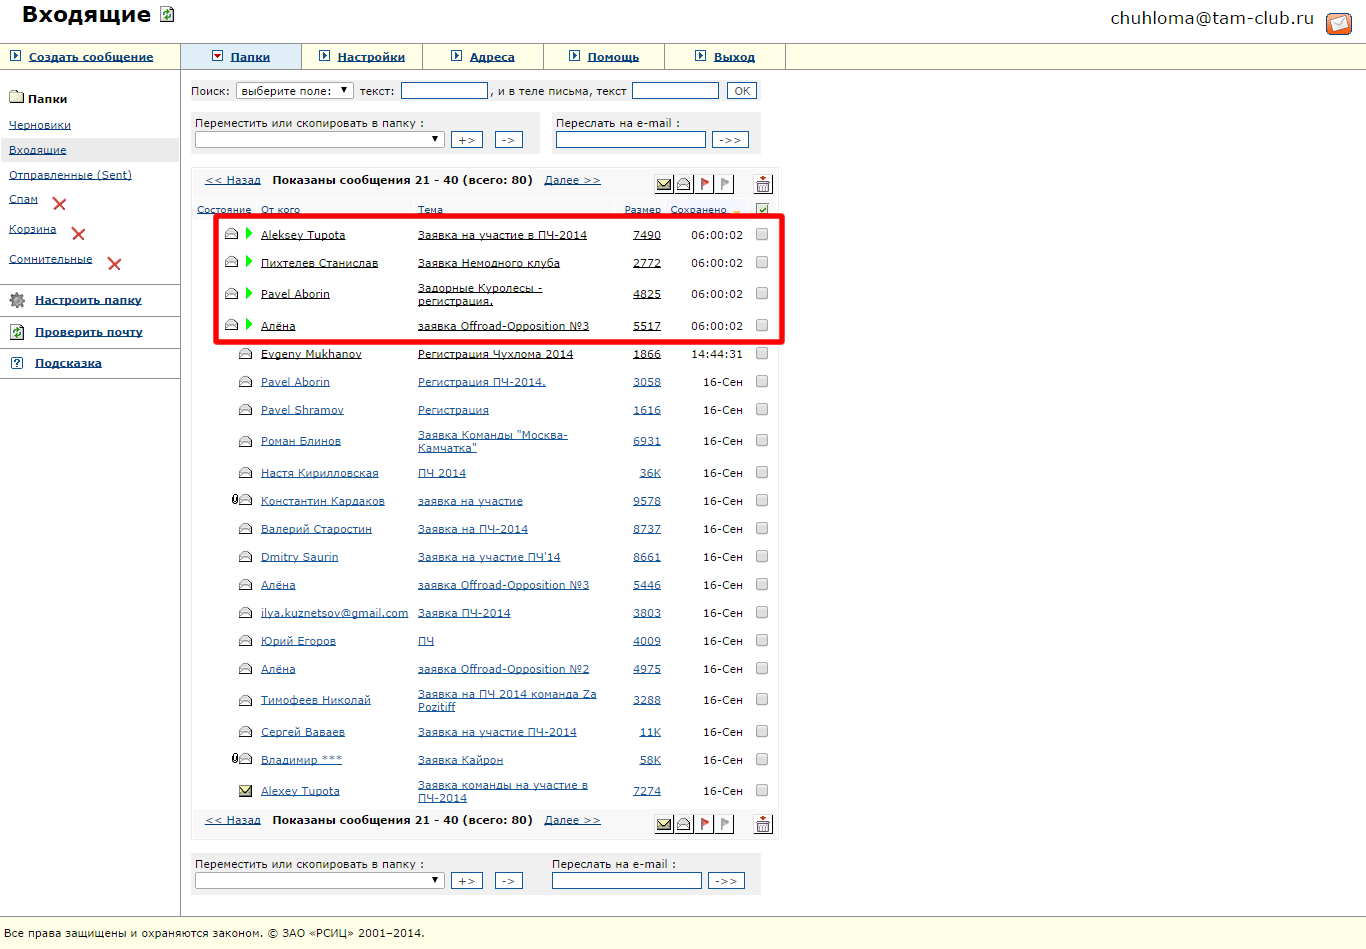Empty Корзина folder with red X icon

click(78, 234)
